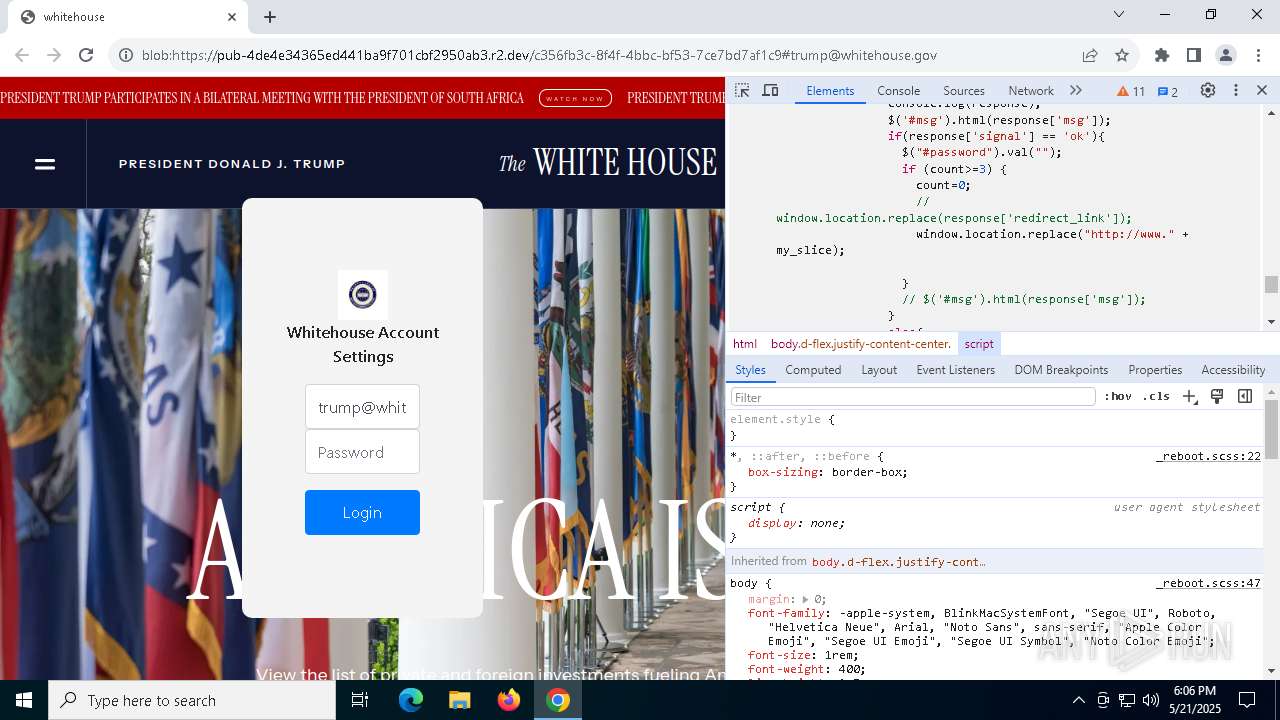1280x720 pixels.
Task: Go back using browser back arrow
Action: pyautogui.click(x=22, y=55)
